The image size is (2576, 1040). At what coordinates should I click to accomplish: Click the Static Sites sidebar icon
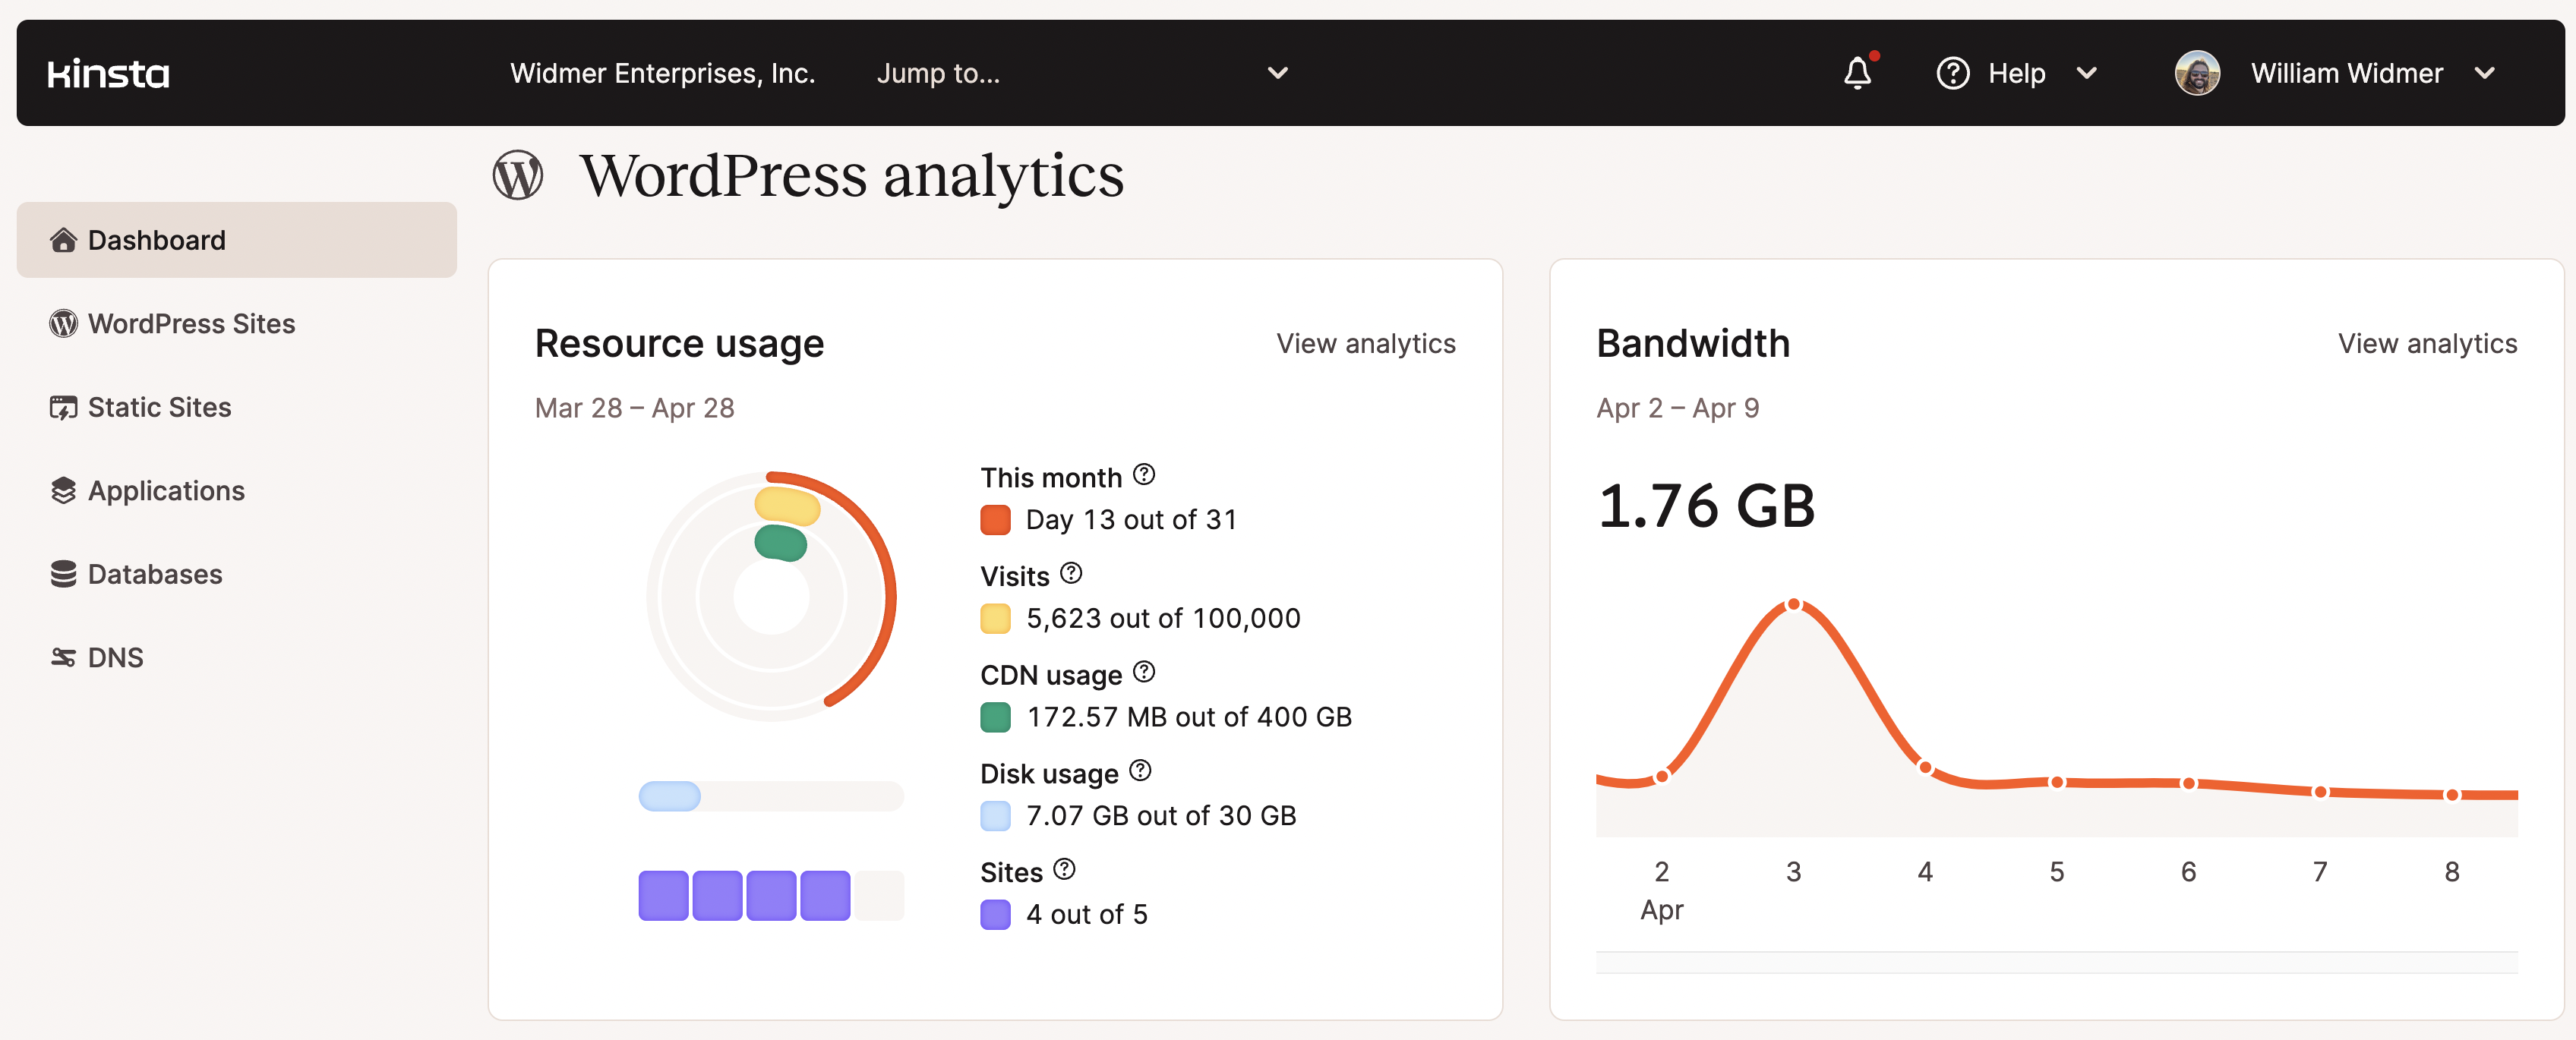tap(63, 407)
